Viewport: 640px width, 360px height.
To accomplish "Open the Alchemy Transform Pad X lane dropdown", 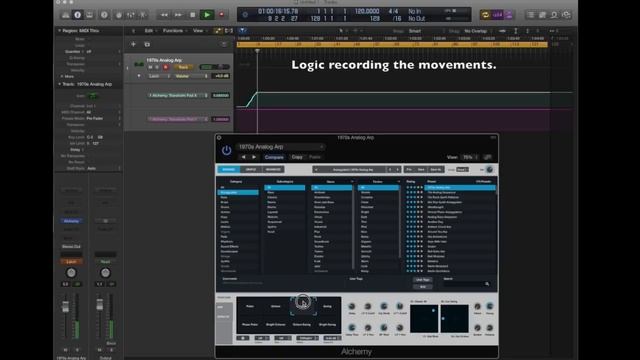I will point(178,96).
